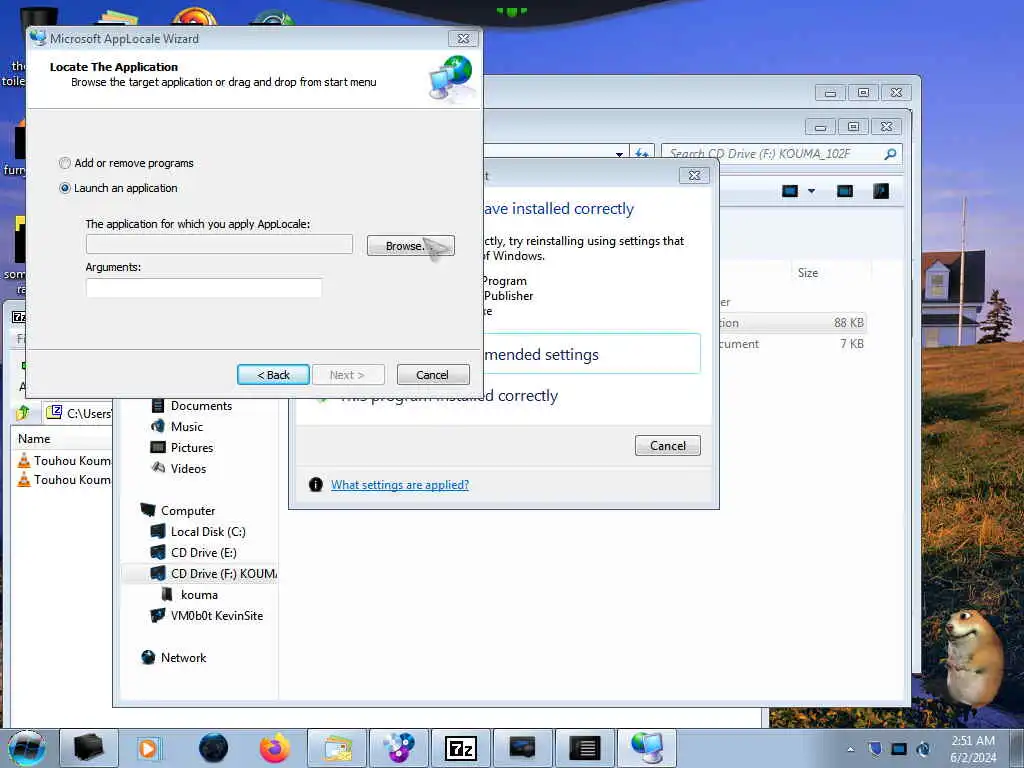
Task: Click the help icon in Explorer toolbar
Action: tap(881, 191)
